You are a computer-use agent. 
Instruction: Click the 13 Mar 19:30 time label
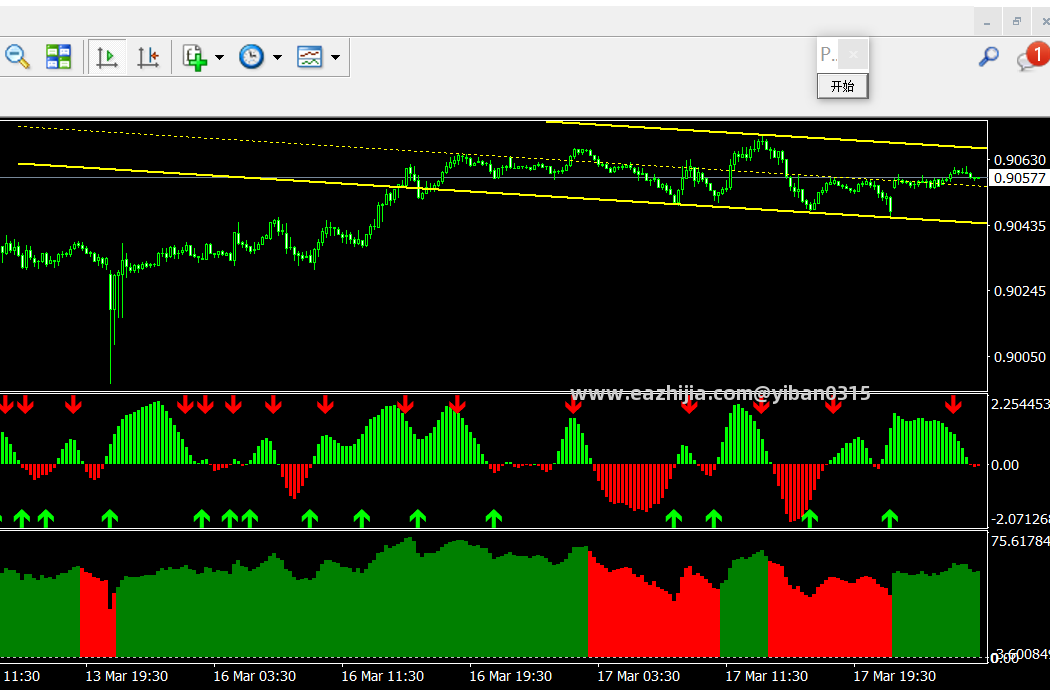[127, 677]
